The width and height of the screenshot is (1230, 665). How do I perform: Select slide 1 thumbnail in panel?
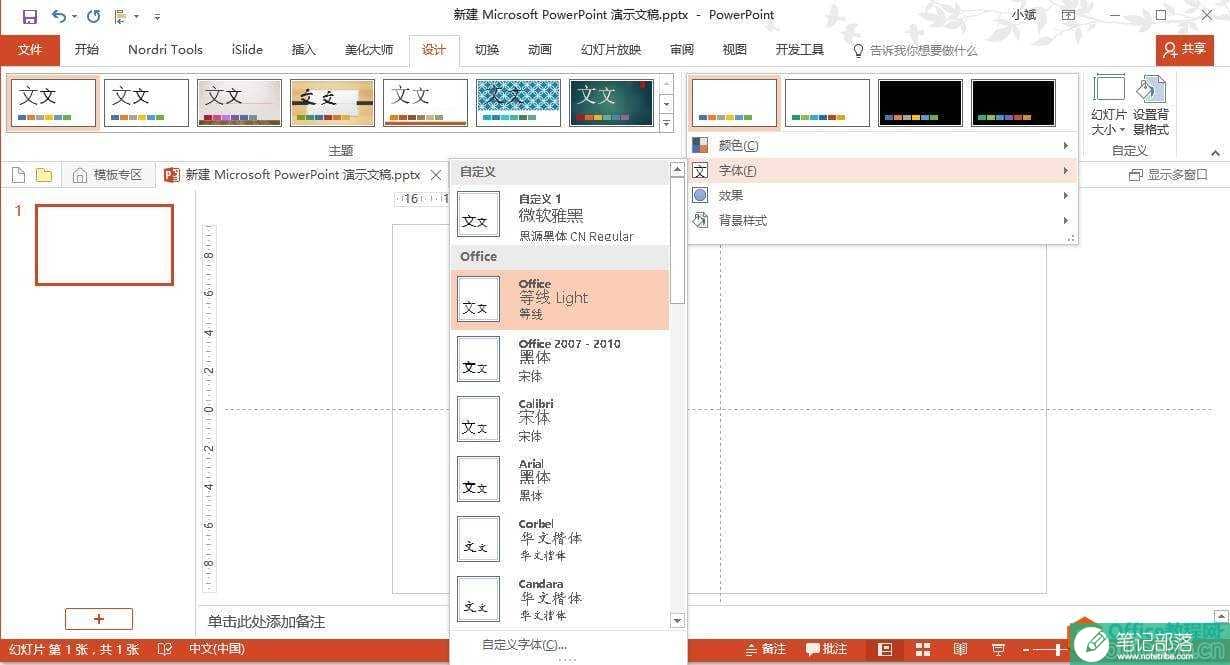[104, 245]
